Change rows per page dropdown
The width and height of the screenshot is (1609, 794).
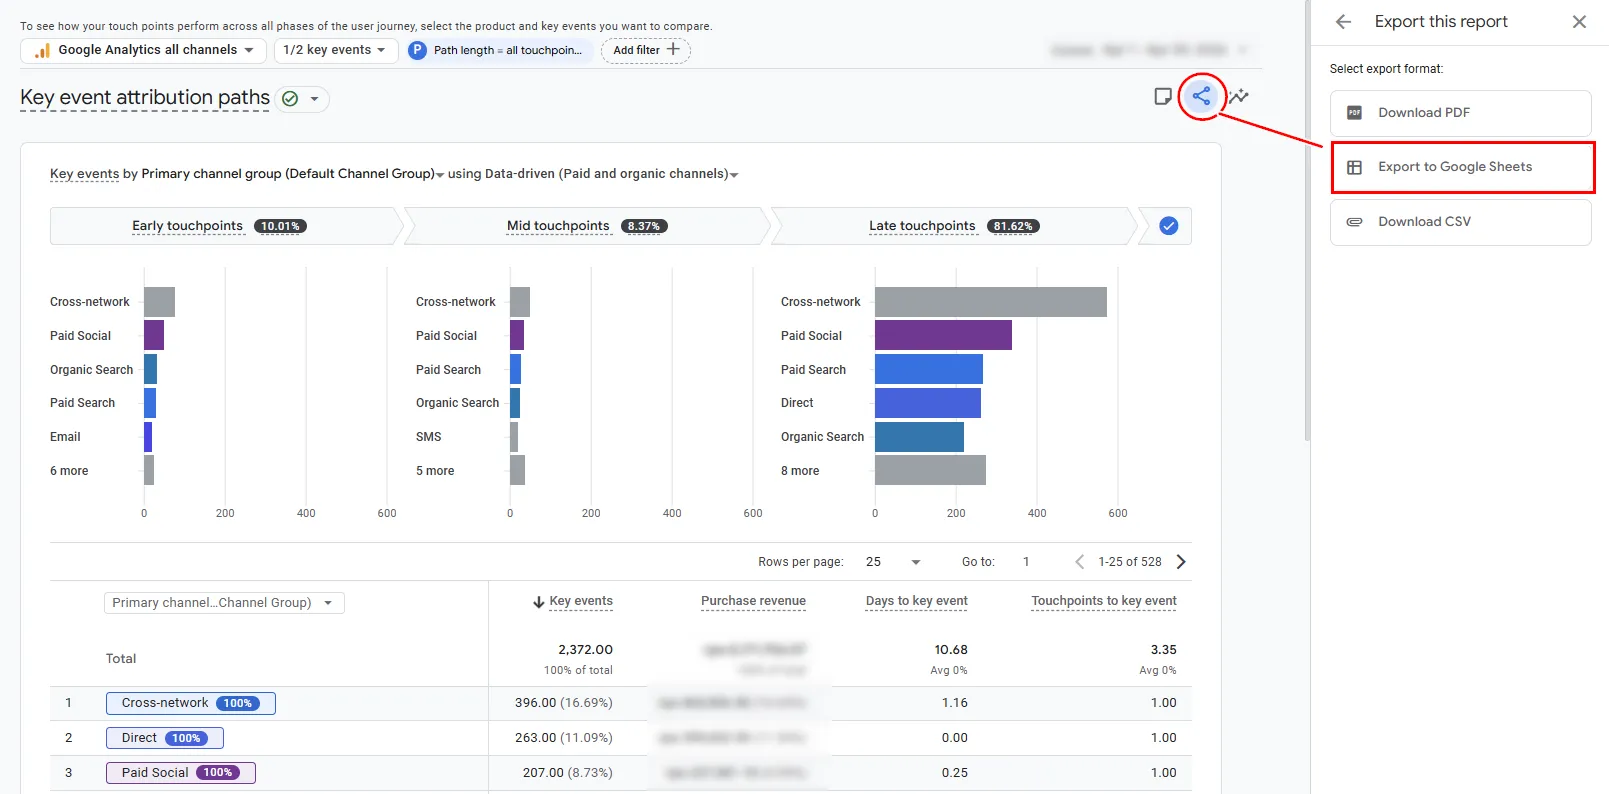coord(893,562)
